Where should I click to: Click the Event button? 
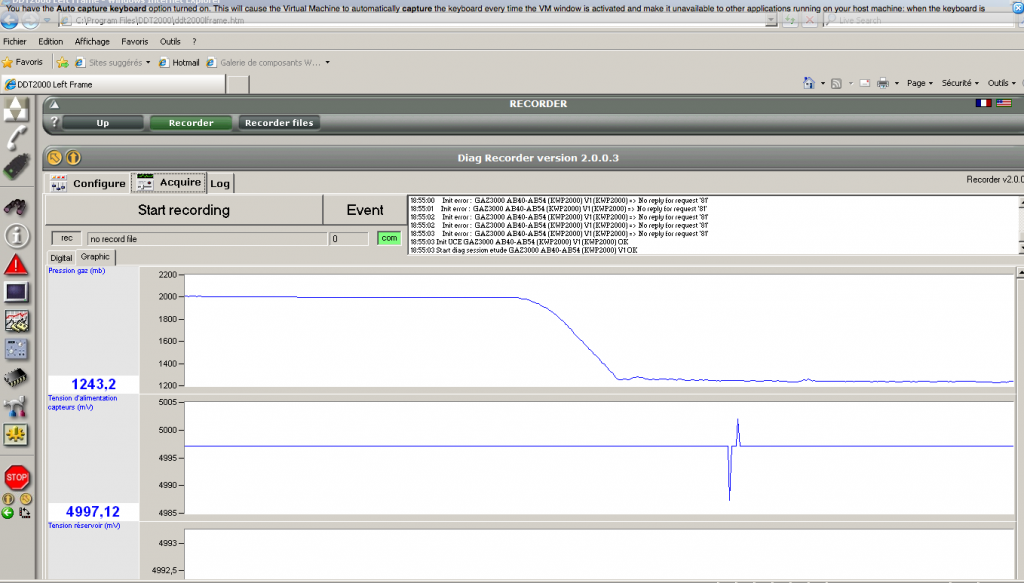pyautogui.click(x=365, y=210)
